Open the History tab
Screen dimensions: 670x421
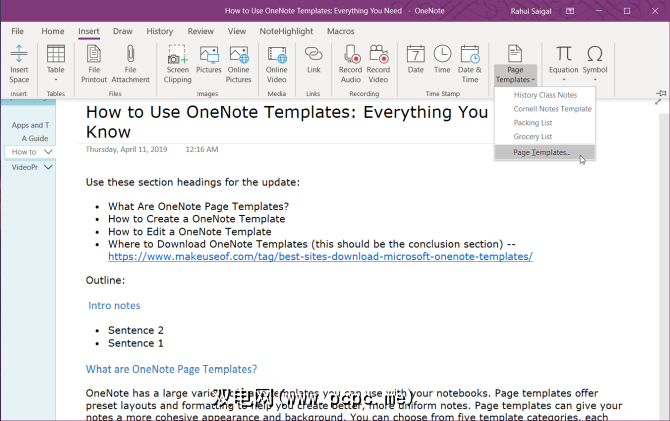coord(159,31)
